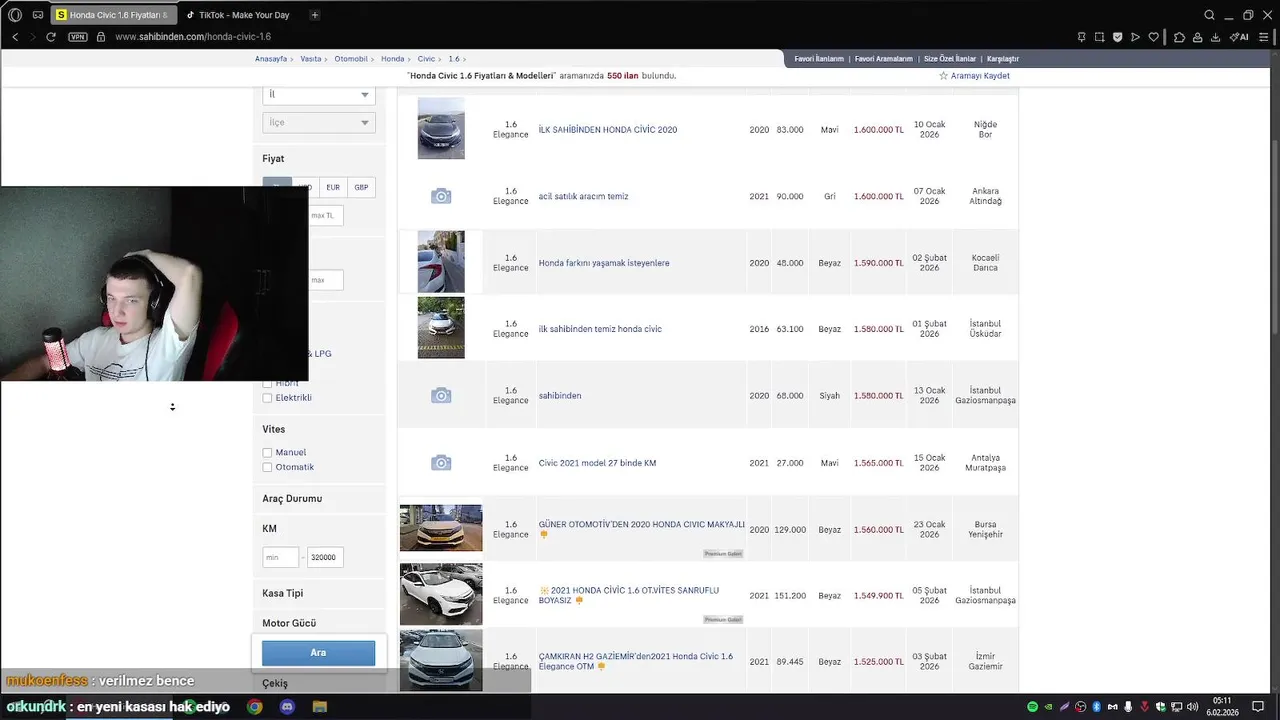Bookmark page with heart icon

coord(1153,37)
